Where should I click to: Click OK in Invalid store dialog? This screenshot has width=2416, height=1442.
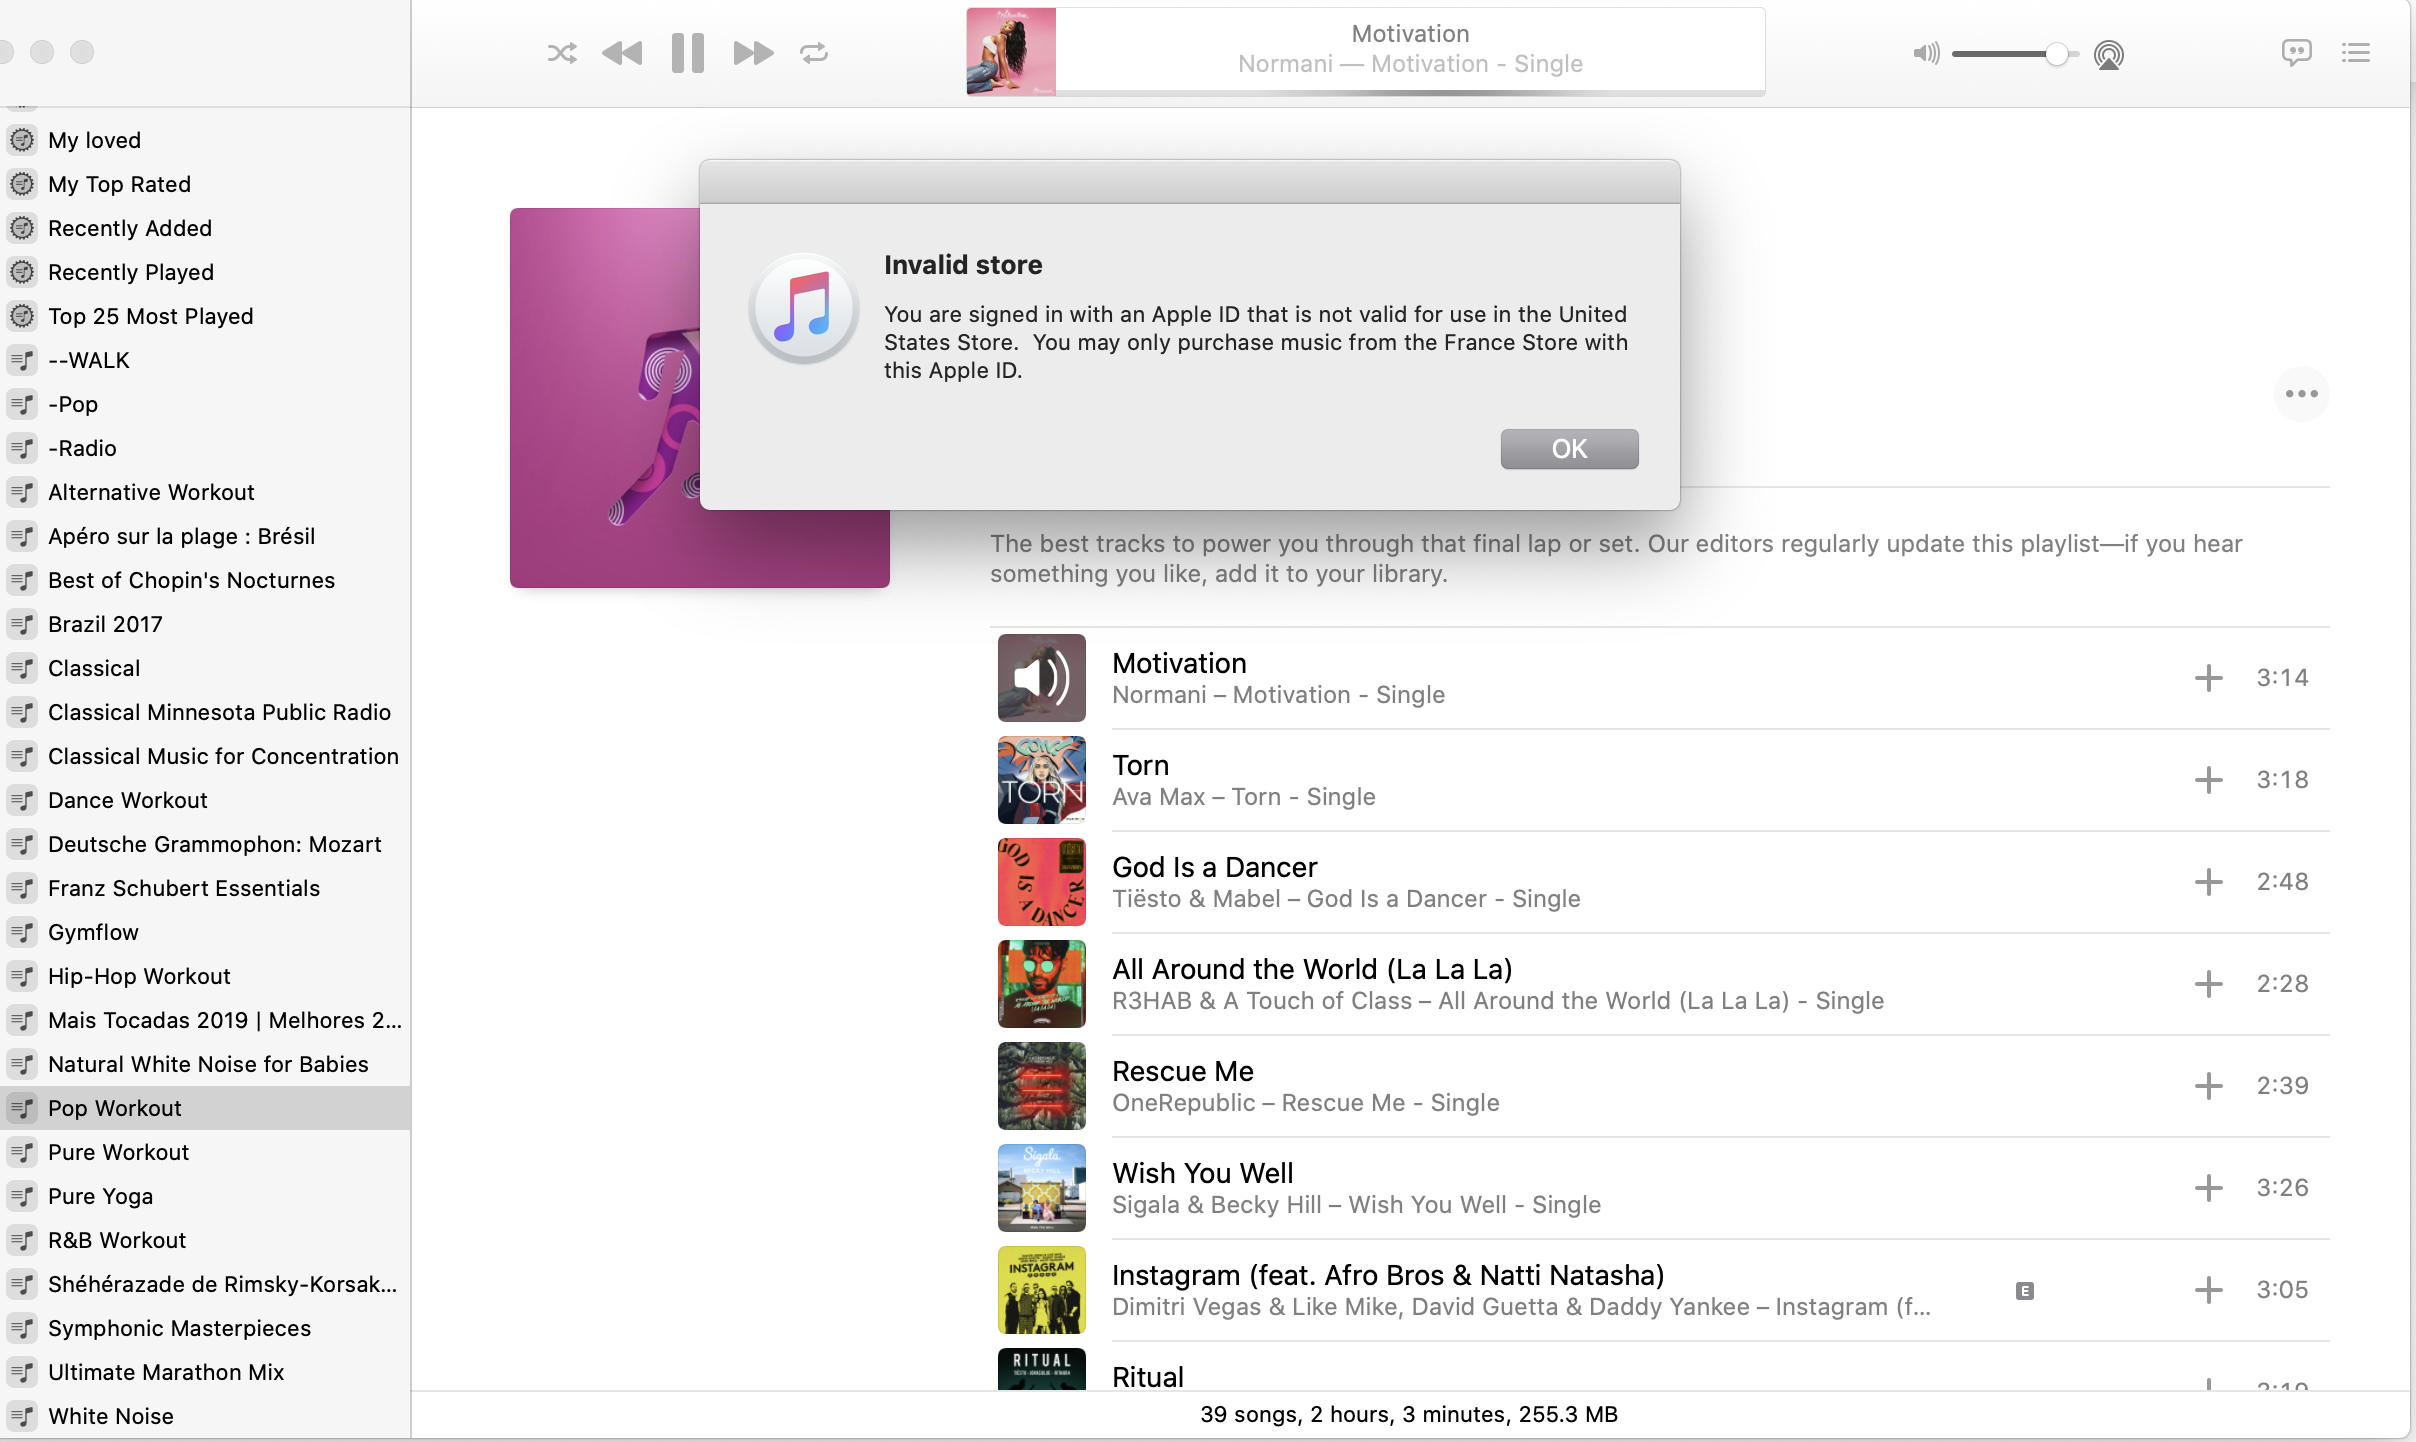coord(1568,449)
